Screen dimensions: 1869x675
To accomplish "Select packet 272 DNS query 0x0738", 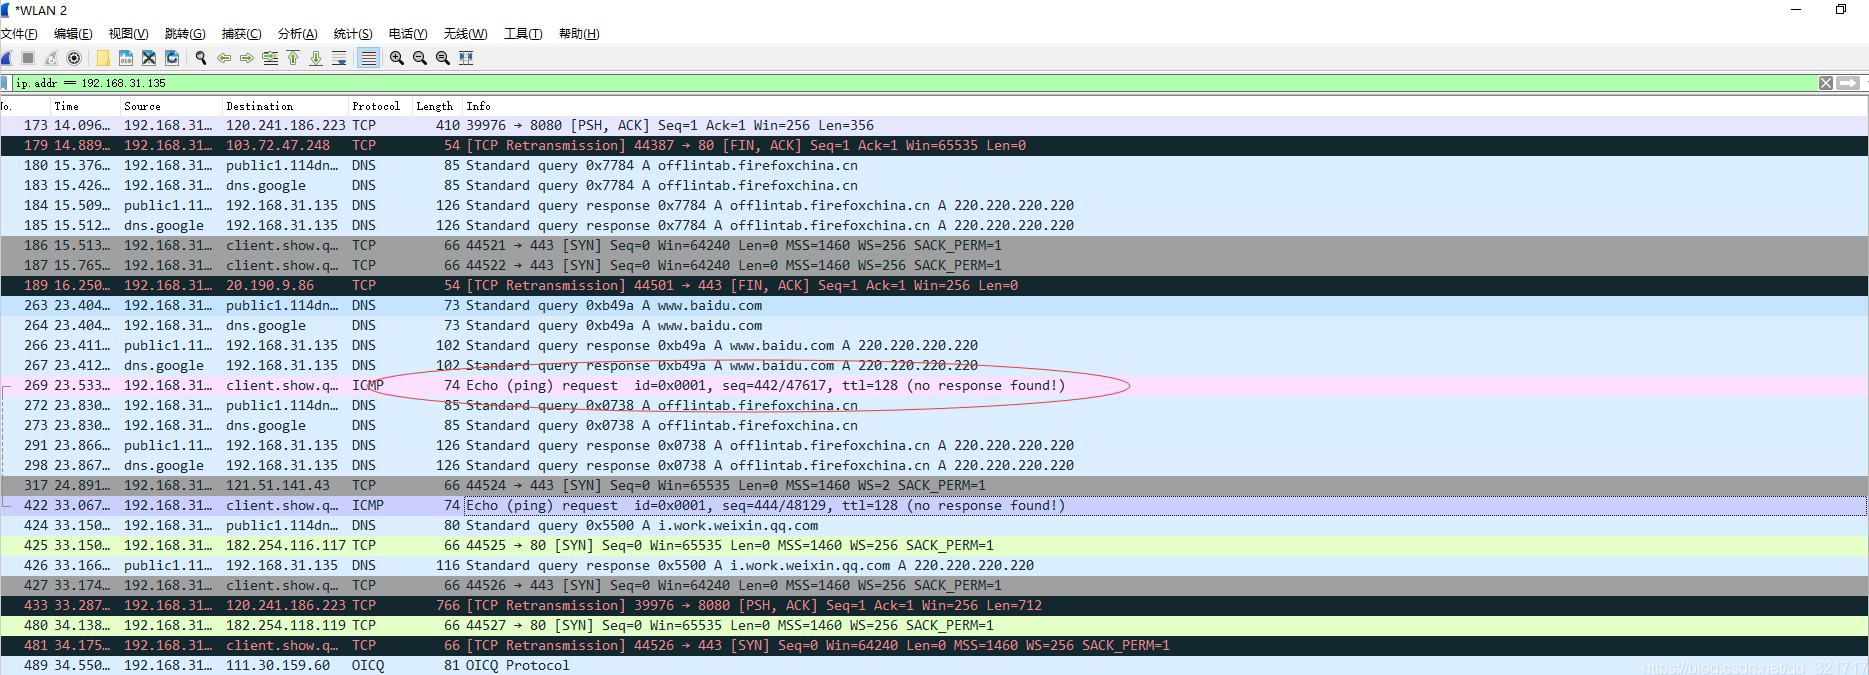I will [x=933, y=406].
